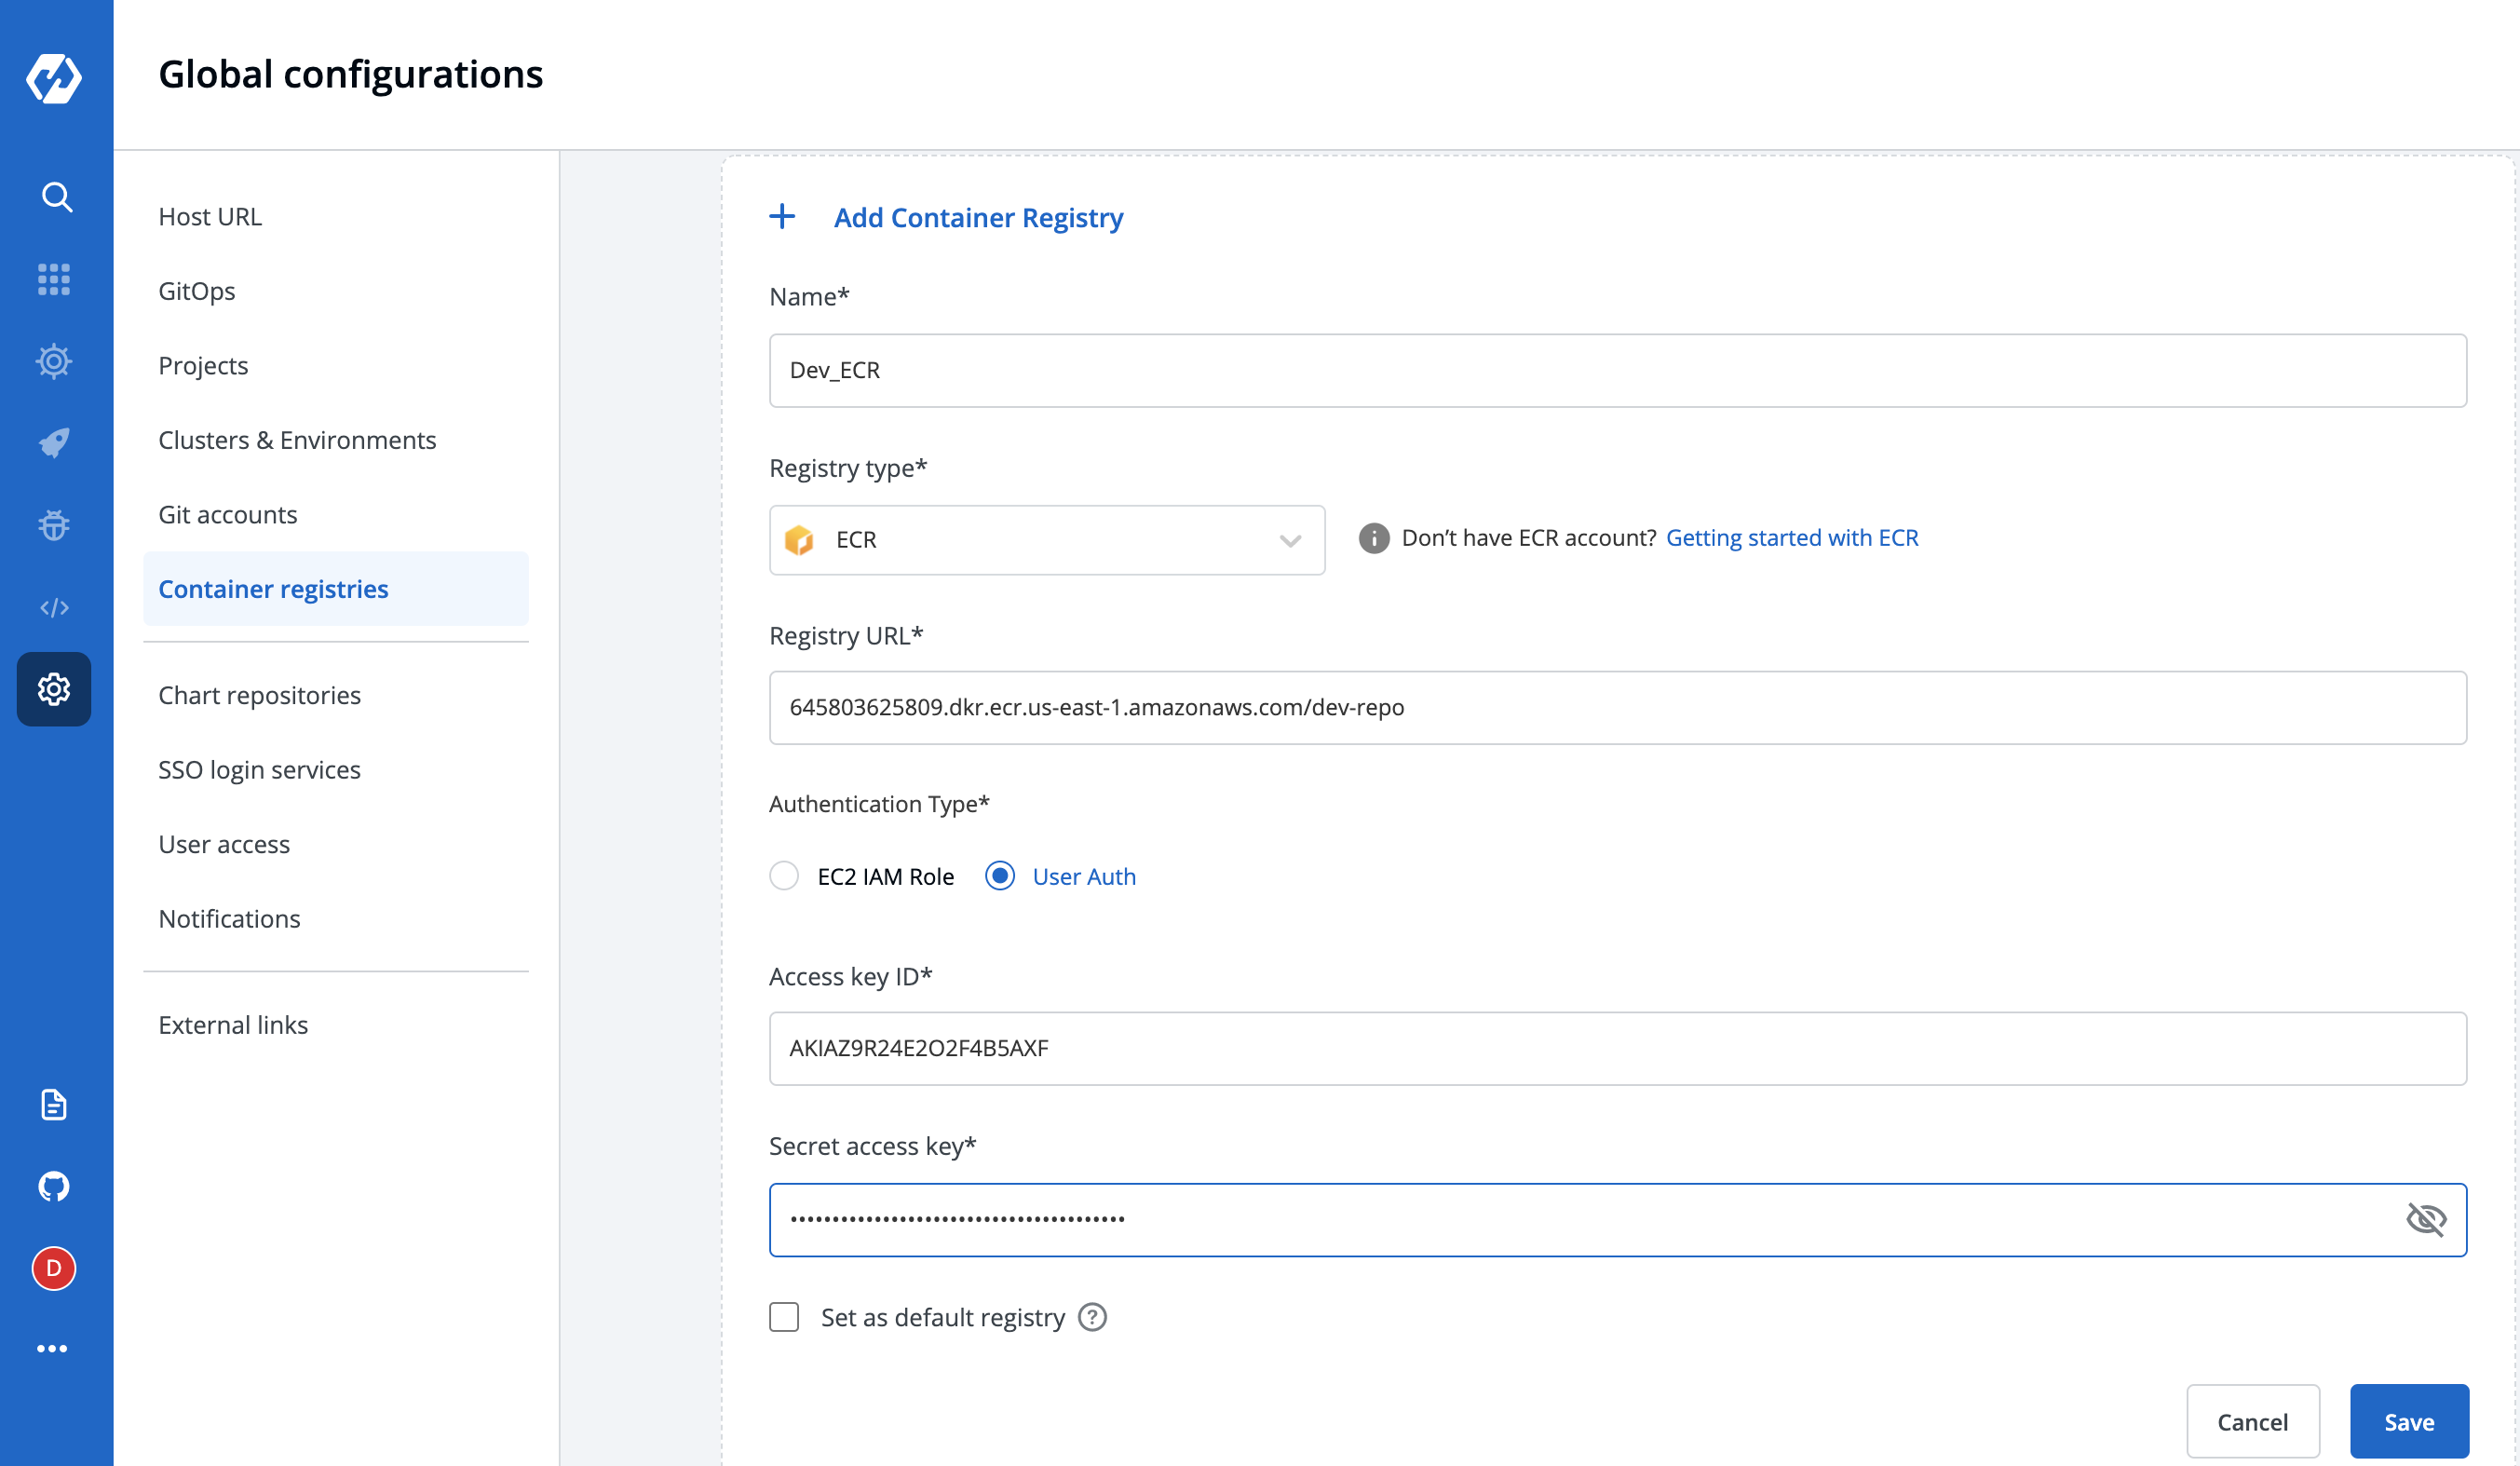The height and width of the screenshot is (1466, 2520).
Task: Open the ellipsis more-options icon in sidebar
Action: tap(53, 1347)
